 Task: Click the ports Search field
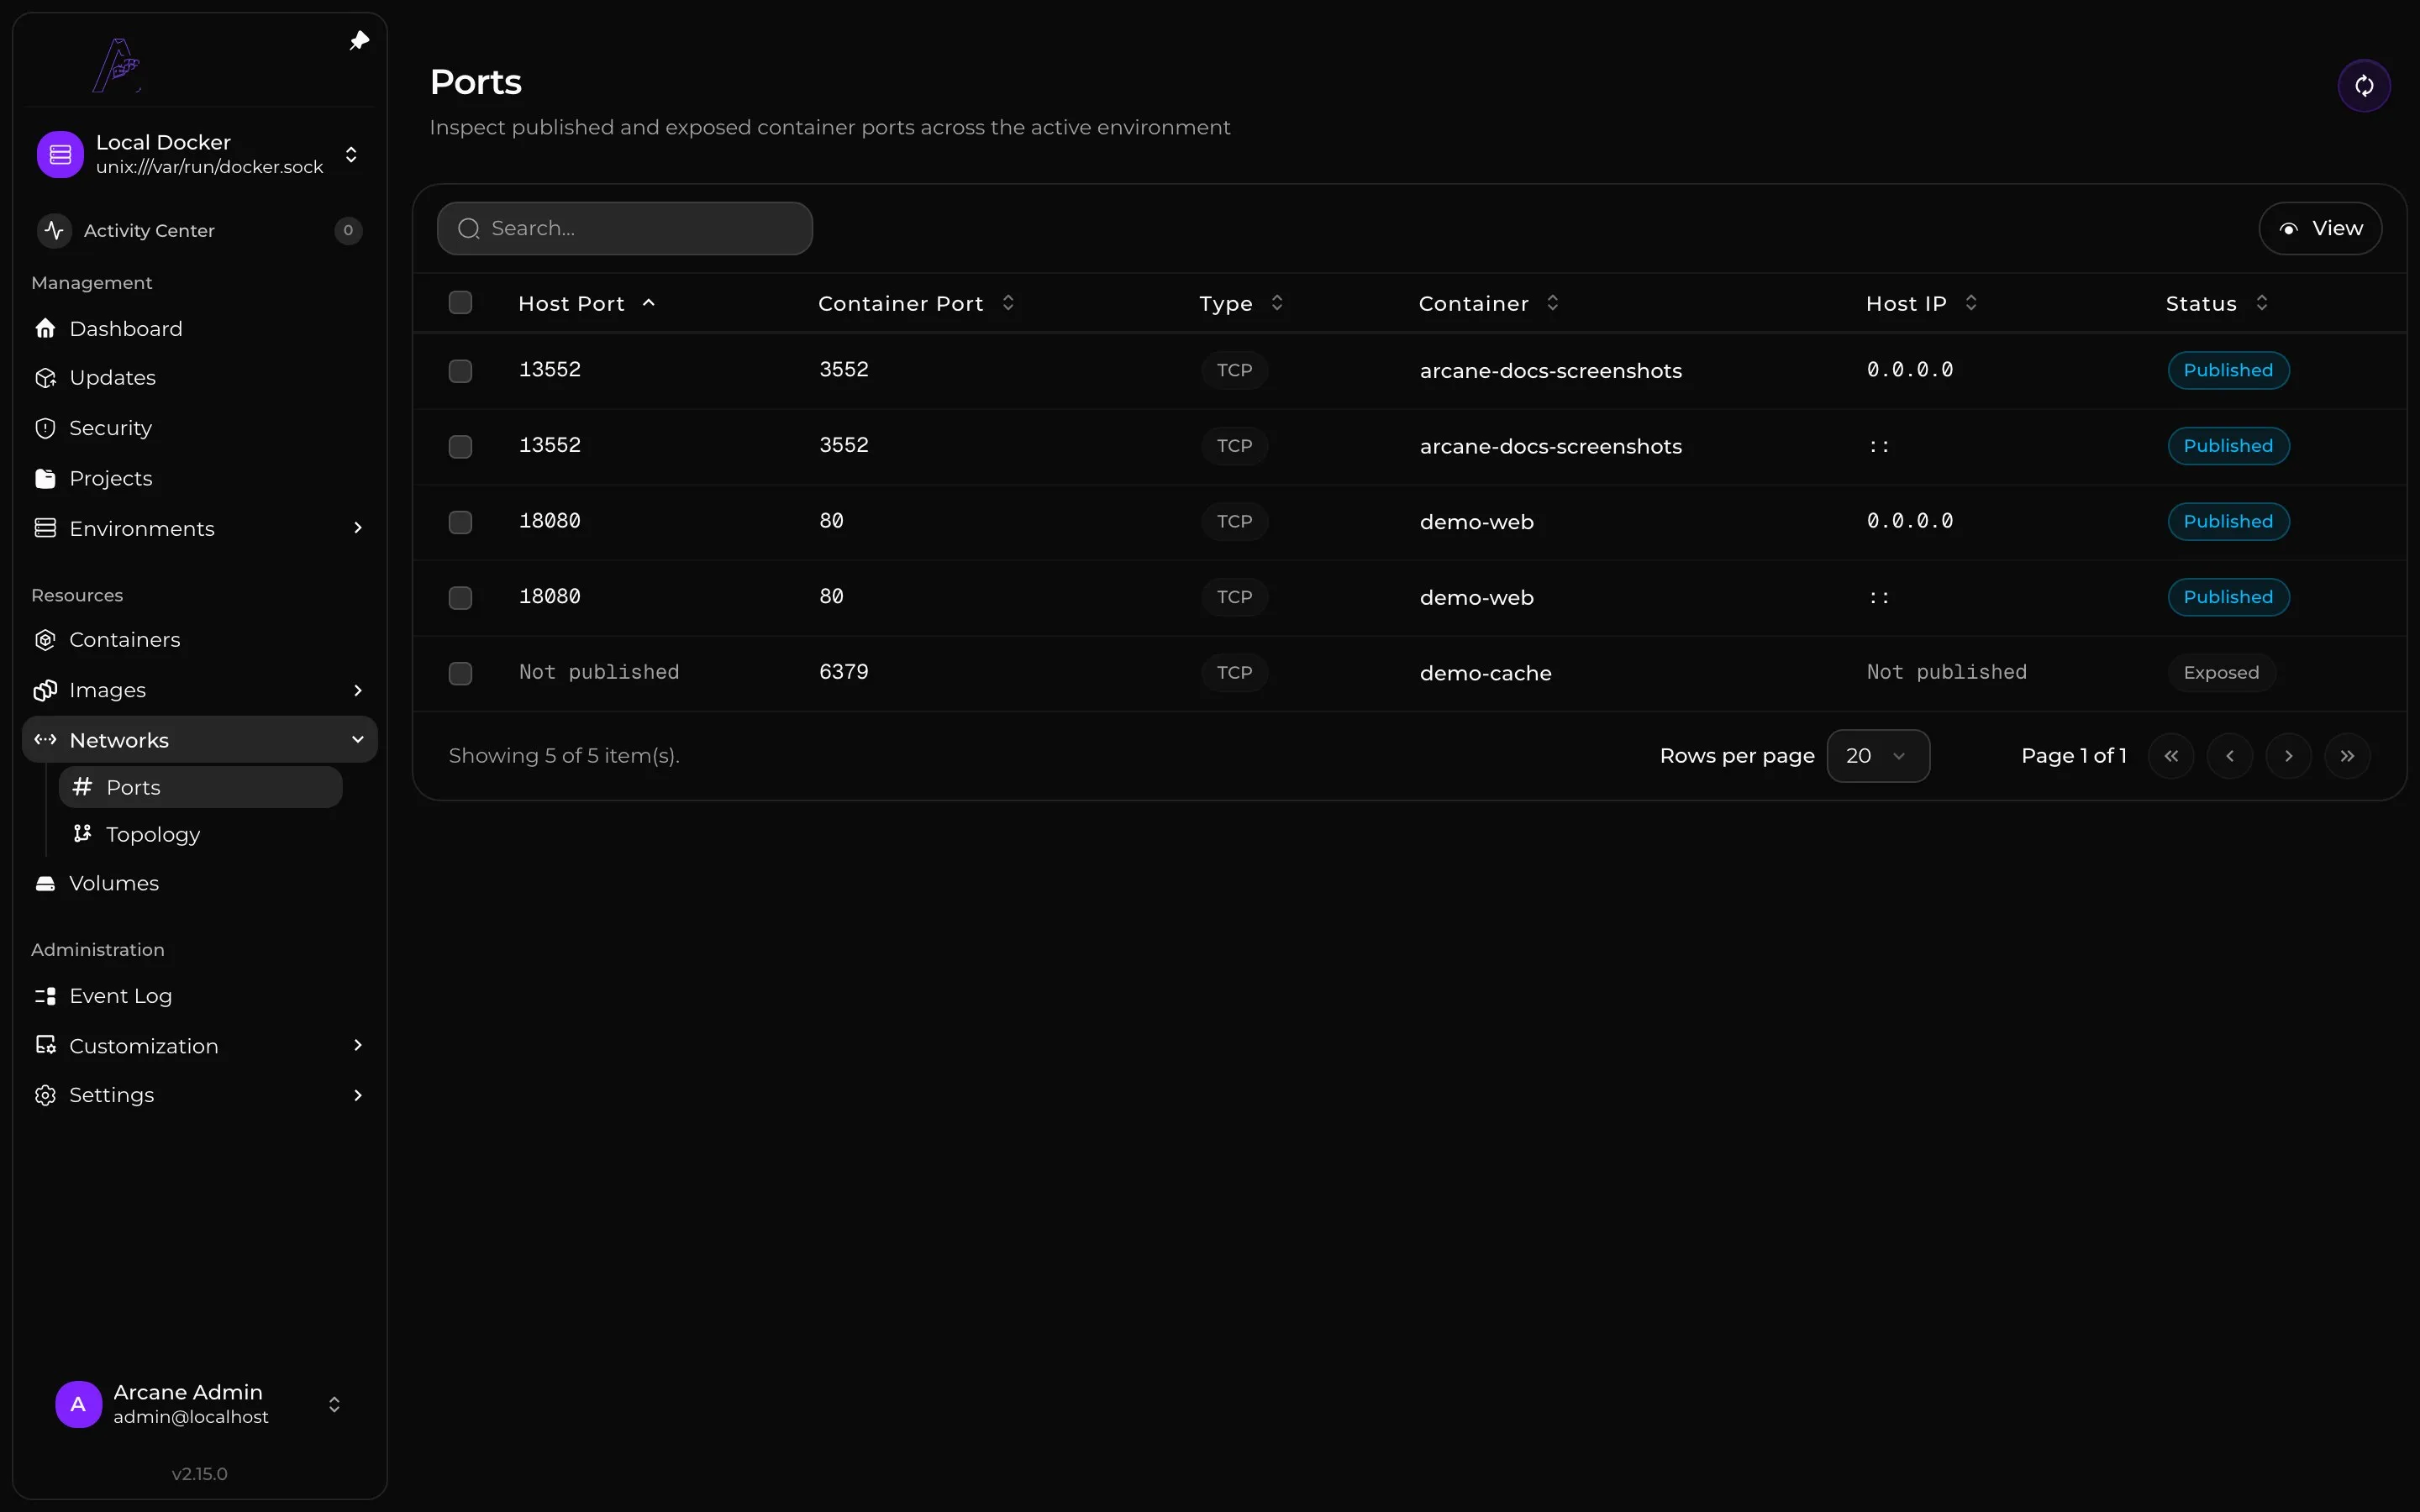coord(625,228)
